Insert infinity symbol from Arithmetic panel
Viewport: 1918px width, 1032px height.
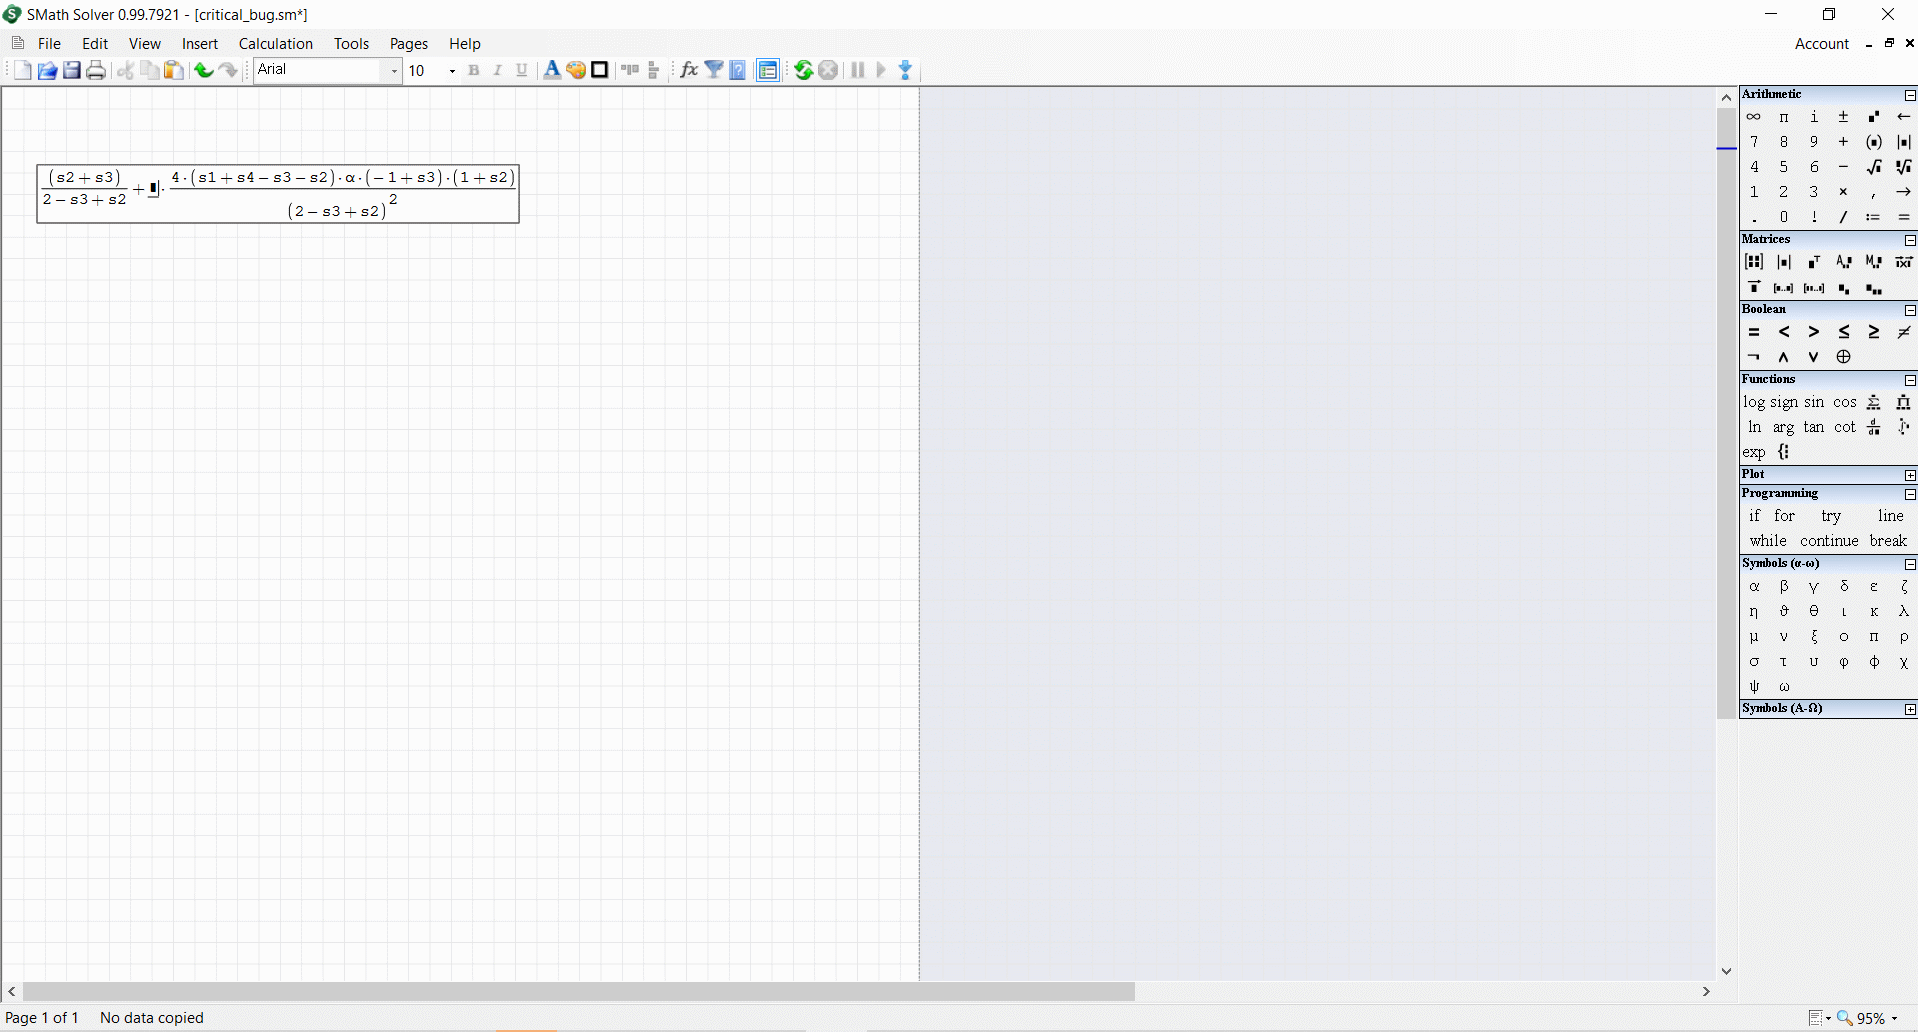point(1753,117)
